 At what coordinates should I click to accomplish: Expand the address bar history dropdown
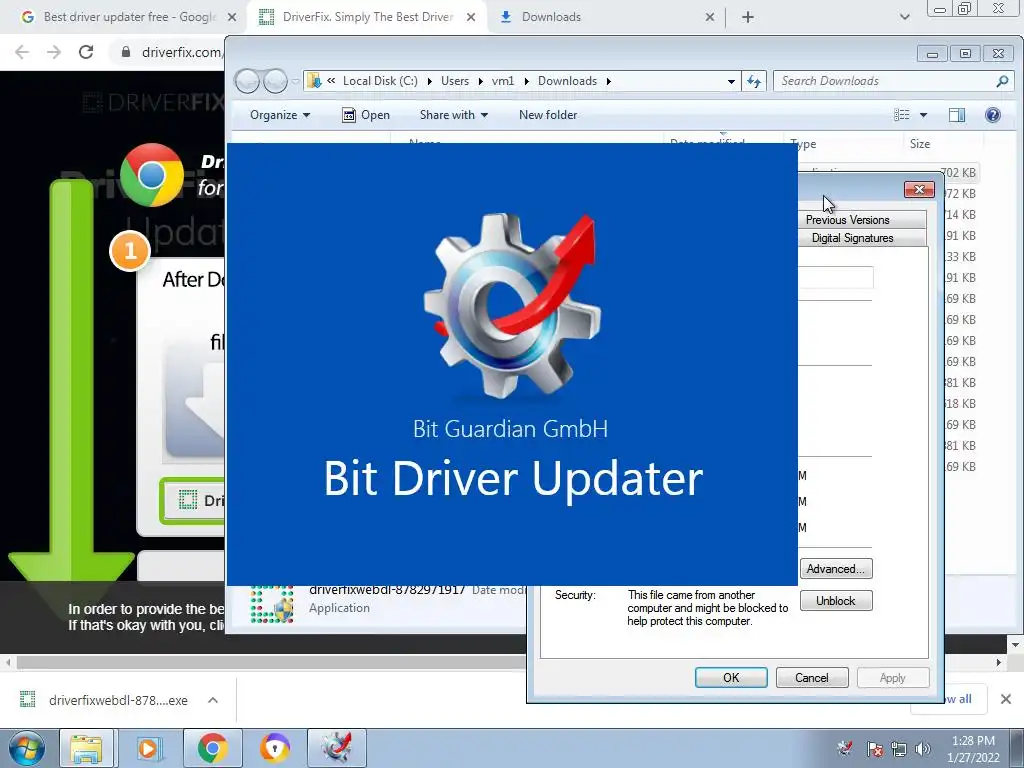[x=731, y=81]
